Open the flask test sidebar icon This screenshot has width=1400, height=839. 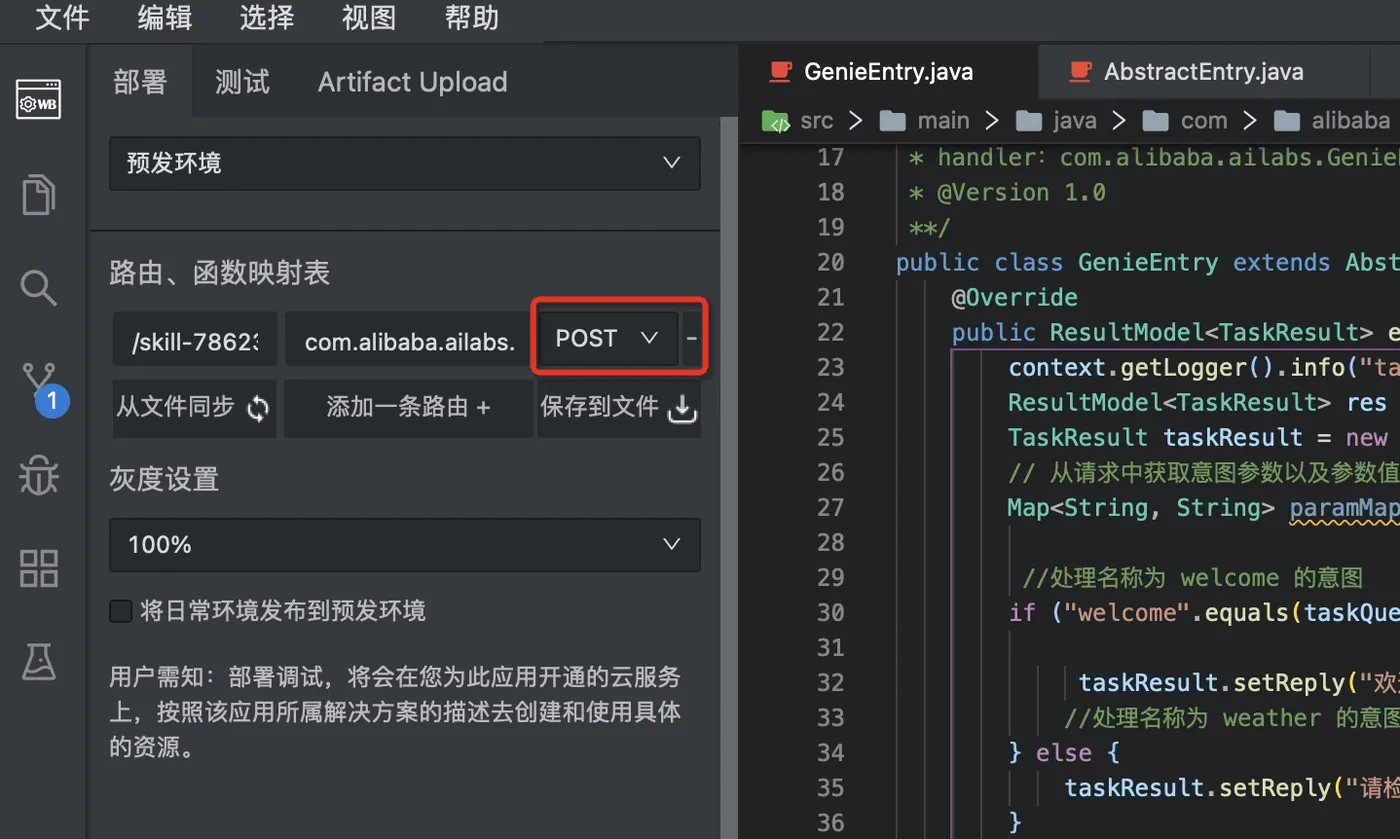click(39, 661)
